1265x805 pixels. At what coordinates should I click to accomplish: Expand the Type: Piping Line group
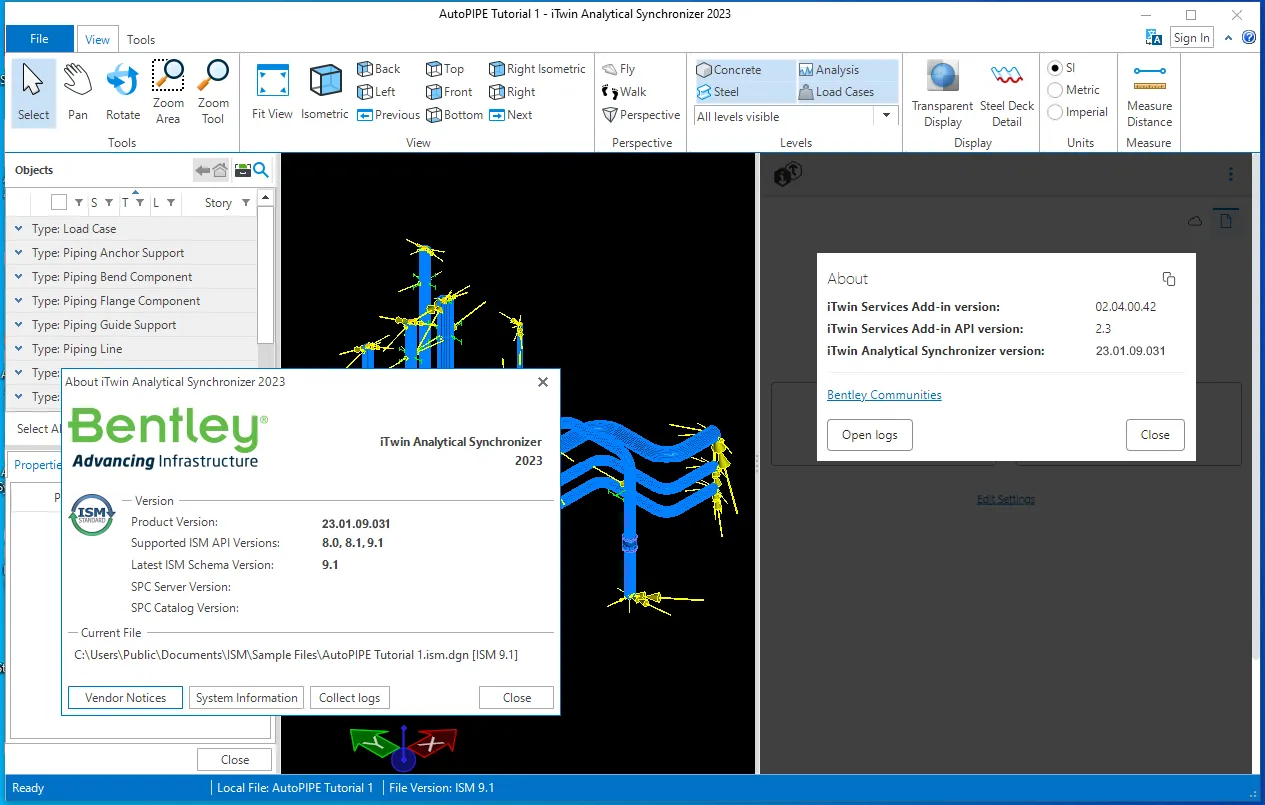point(19,348)
